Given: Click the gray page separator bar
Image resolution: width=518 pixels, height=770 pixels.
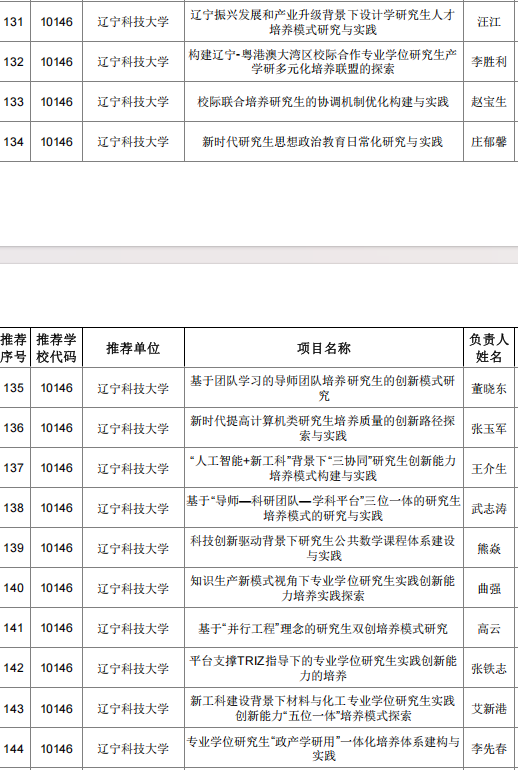Looking at the screenshot, I should (x=259, y=255).
